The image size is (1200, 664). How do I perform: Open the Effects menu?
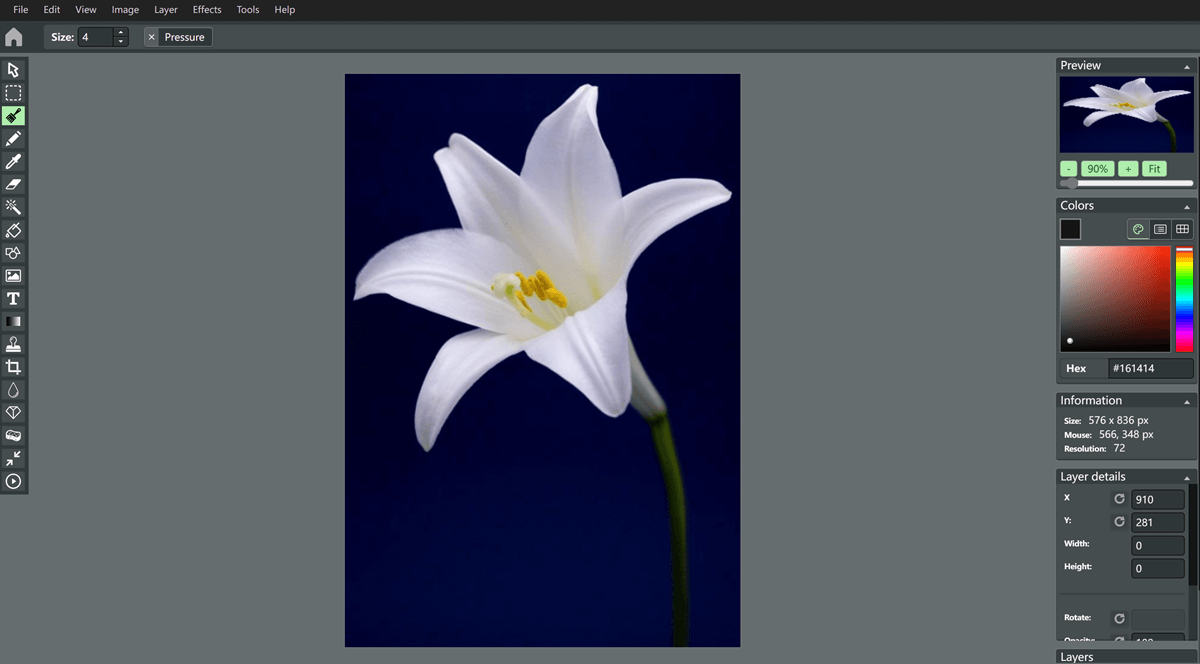tap(207, 10)
